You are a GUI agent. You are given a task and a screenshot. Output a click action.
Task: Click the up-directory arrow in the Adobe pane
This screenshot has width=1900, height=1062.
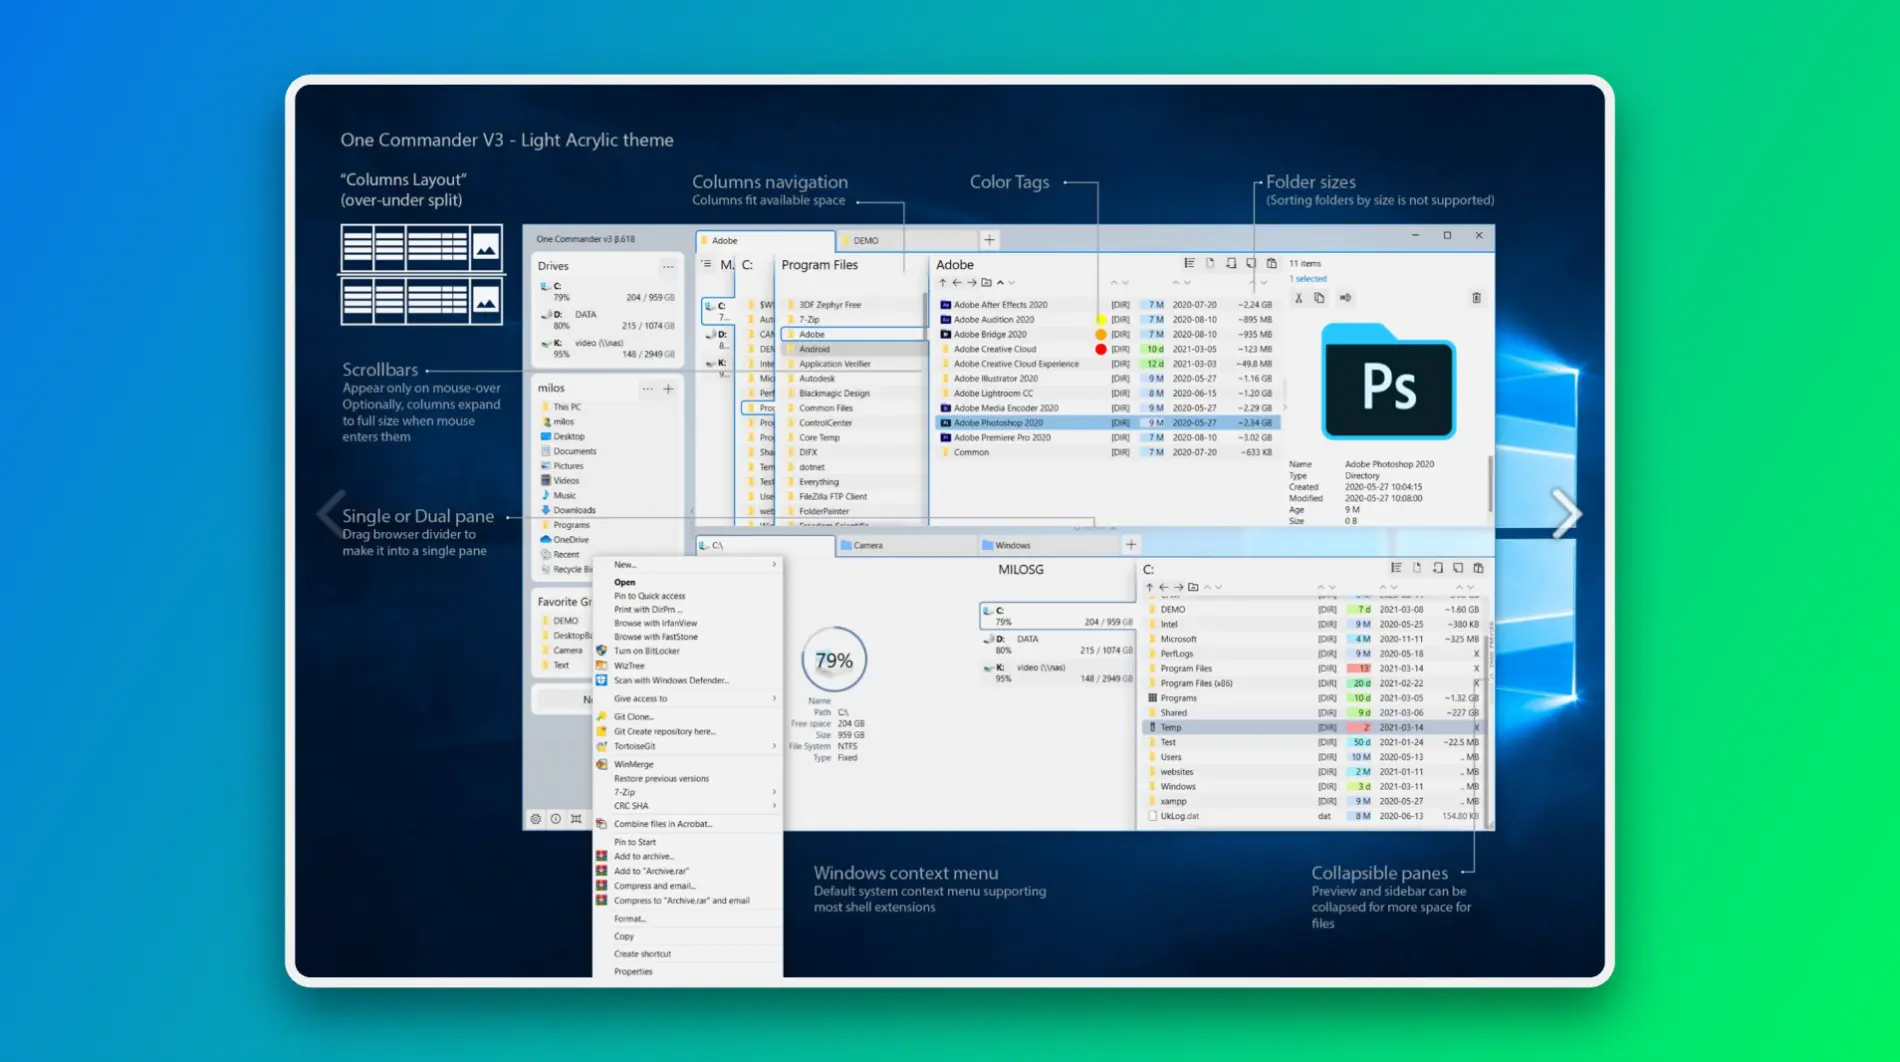tap(942, 283)
